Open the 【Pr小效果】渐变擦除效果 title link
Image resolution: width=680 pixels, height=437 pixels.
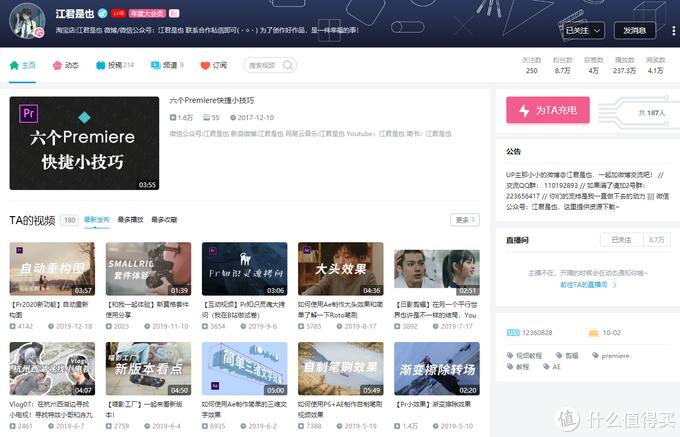pyautogui.click(x=432, y=404)
